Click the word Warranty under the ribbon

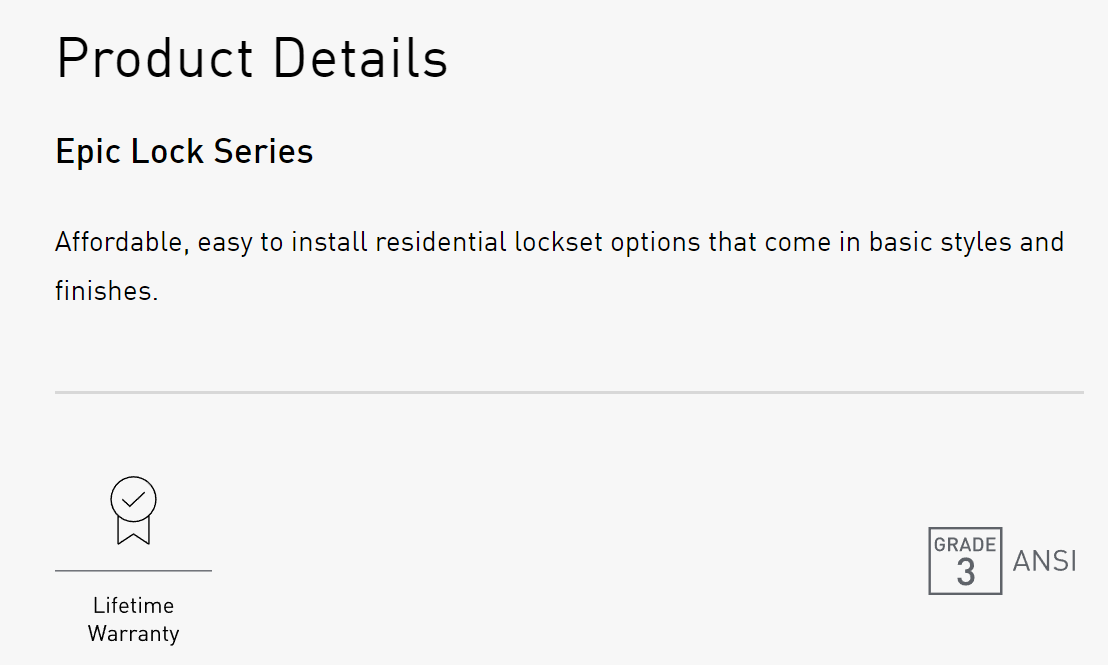pyautogui.click(x=133, y=633)
